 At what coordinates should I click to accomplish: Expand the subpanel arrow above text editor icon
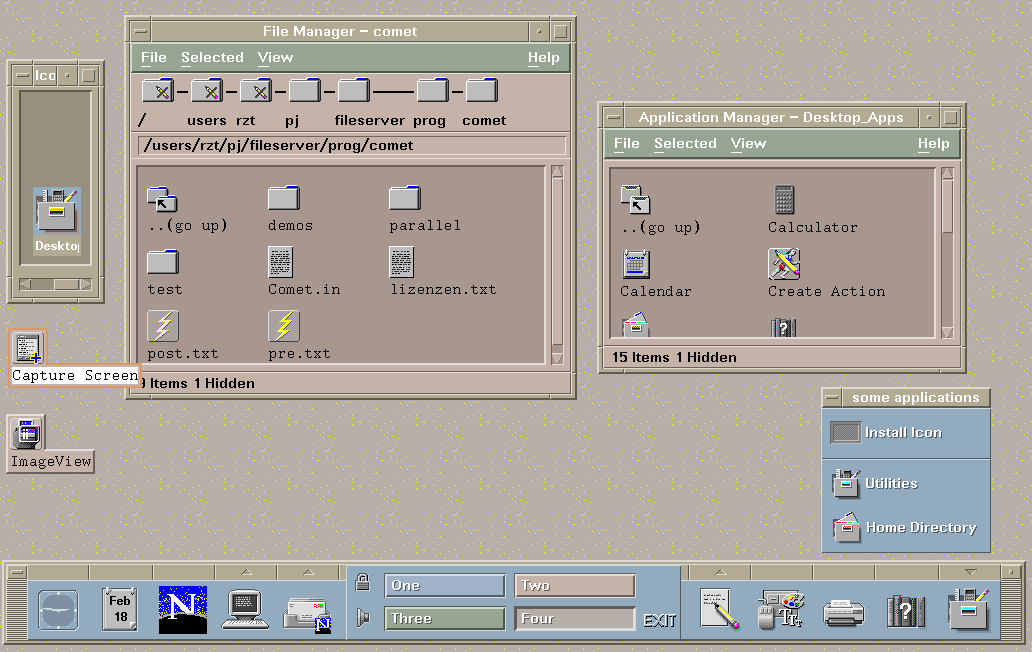718,572
